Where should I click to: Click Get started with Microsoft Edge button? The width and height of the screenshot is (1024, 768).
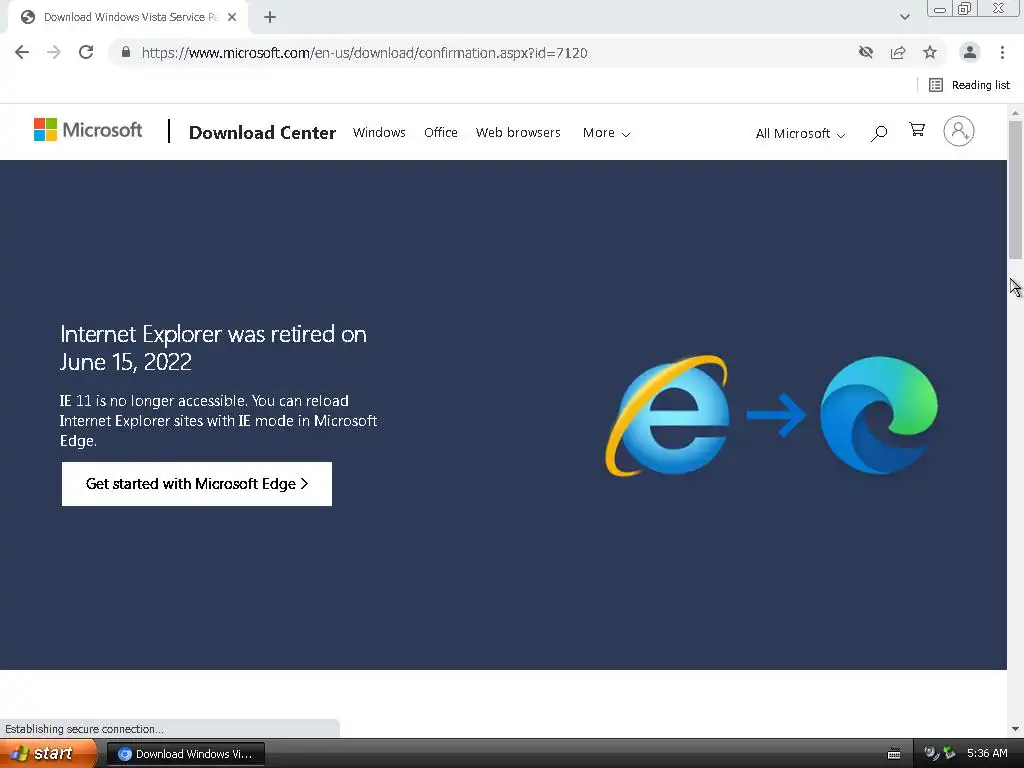point(197,484)
